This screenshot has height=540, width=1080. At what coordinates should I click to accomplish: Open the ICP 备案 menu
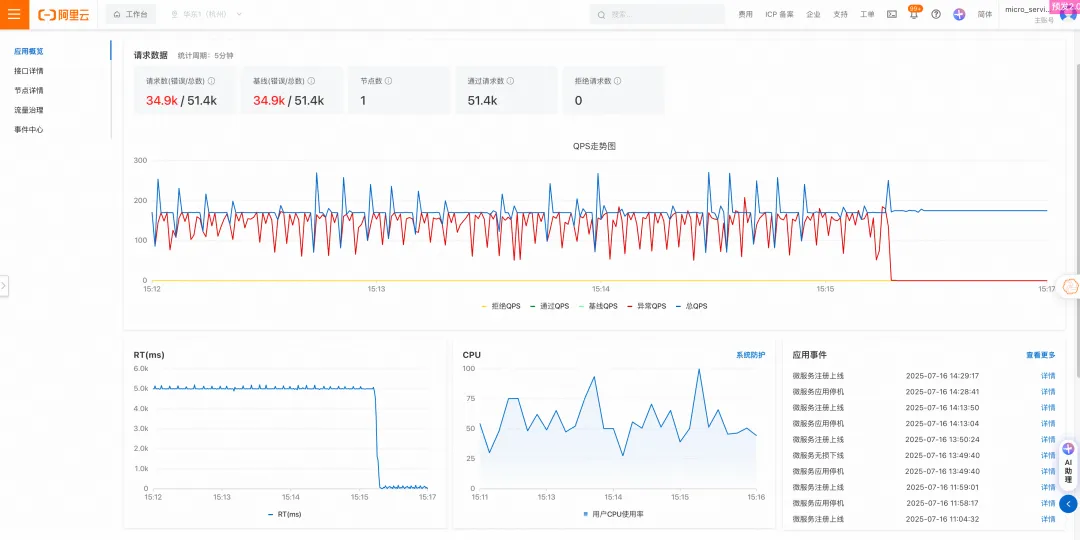point(779,14)
